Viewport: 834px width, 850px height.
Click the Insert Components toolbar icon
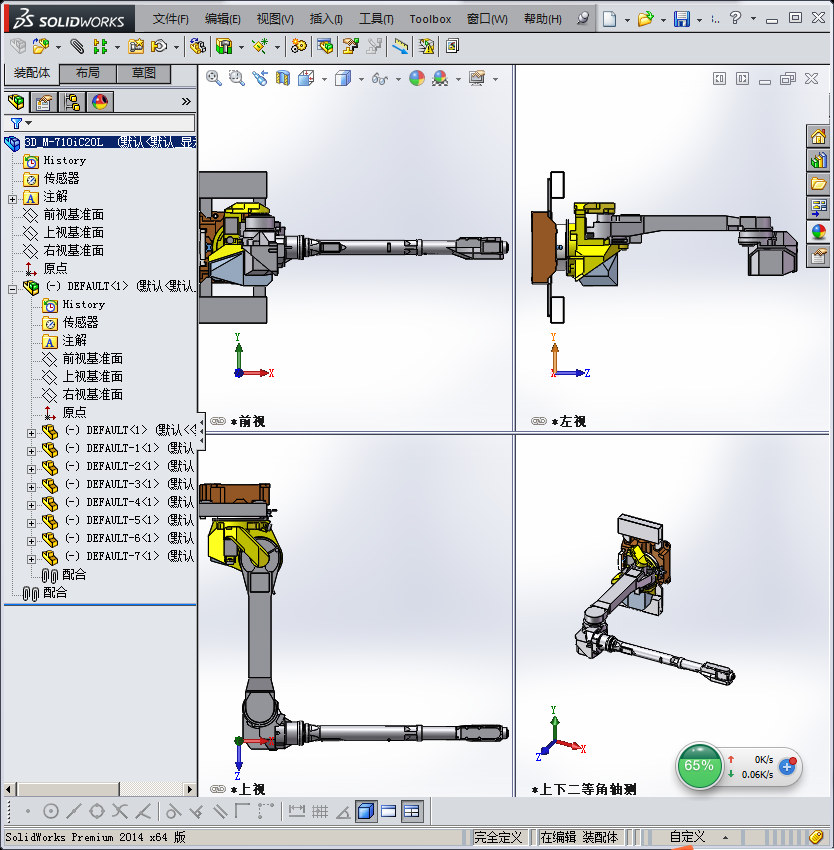coord(41,47)
